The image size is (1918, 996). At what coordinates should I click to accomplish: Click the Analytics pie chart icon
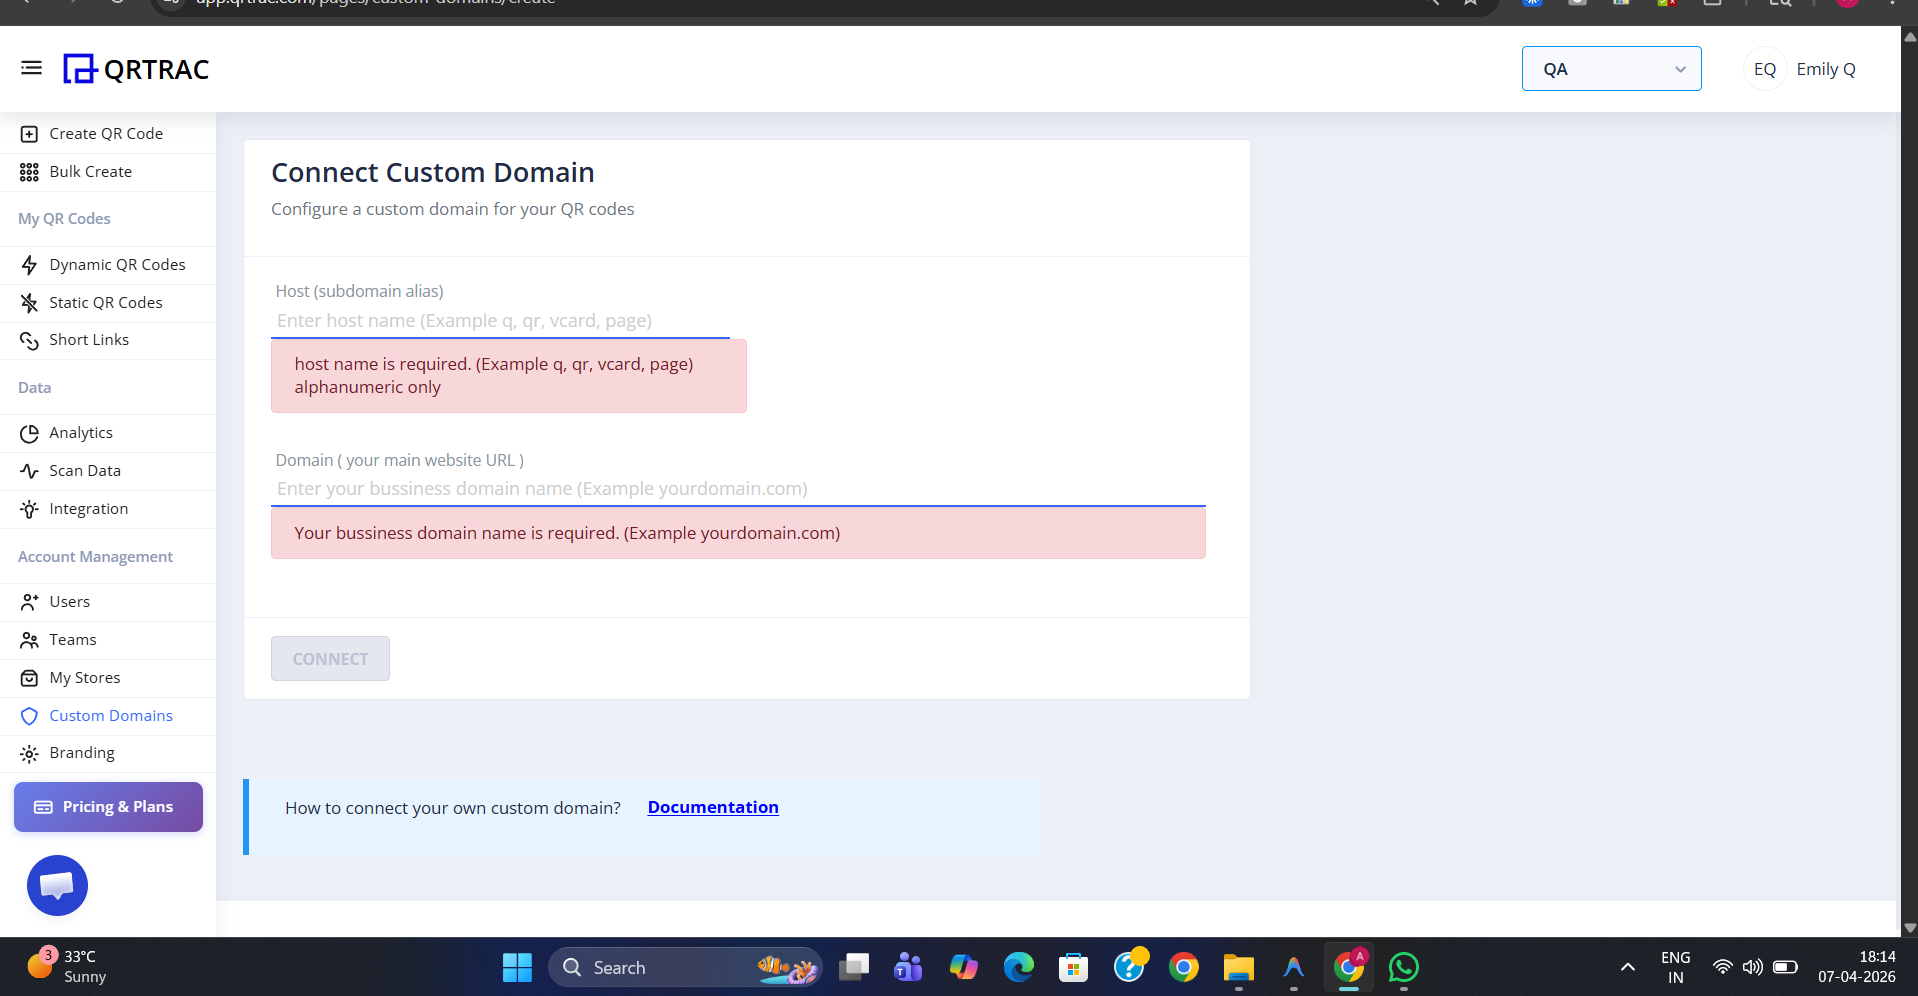(x=30, y=432)
